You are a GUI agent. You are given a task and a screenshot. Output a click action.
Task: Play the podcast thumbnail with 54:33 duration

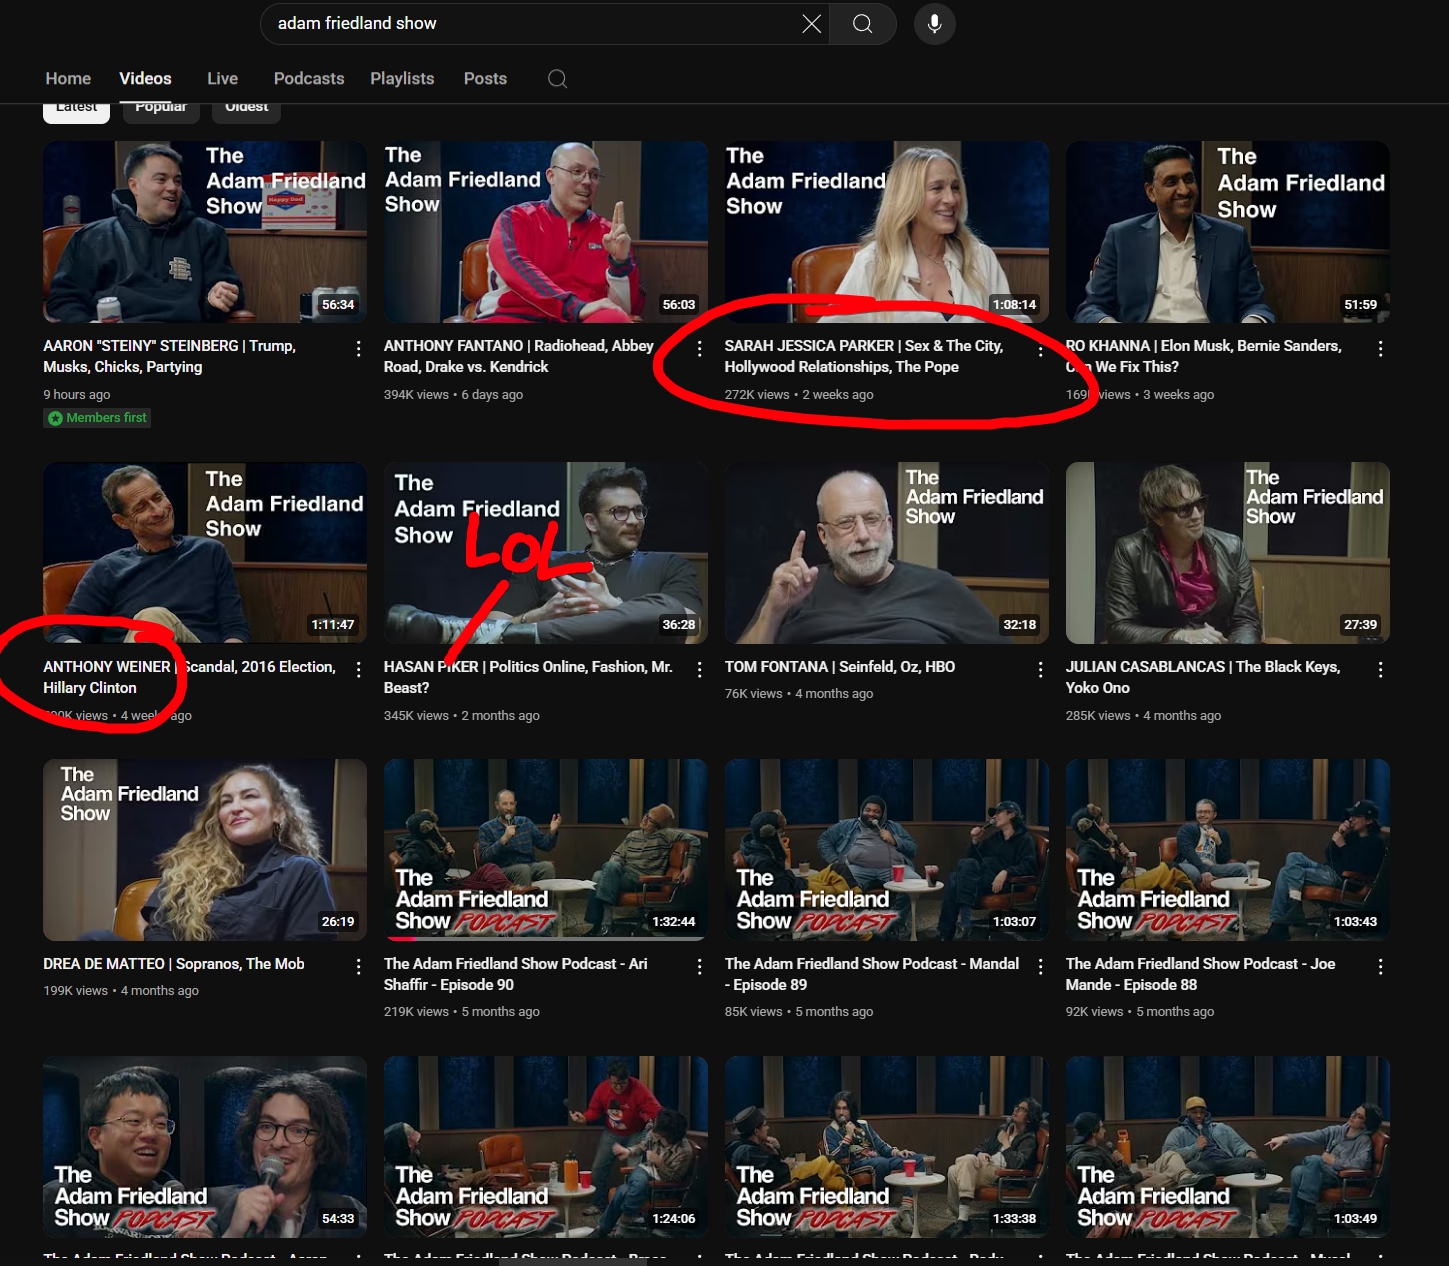click(x=205, y=1146)
